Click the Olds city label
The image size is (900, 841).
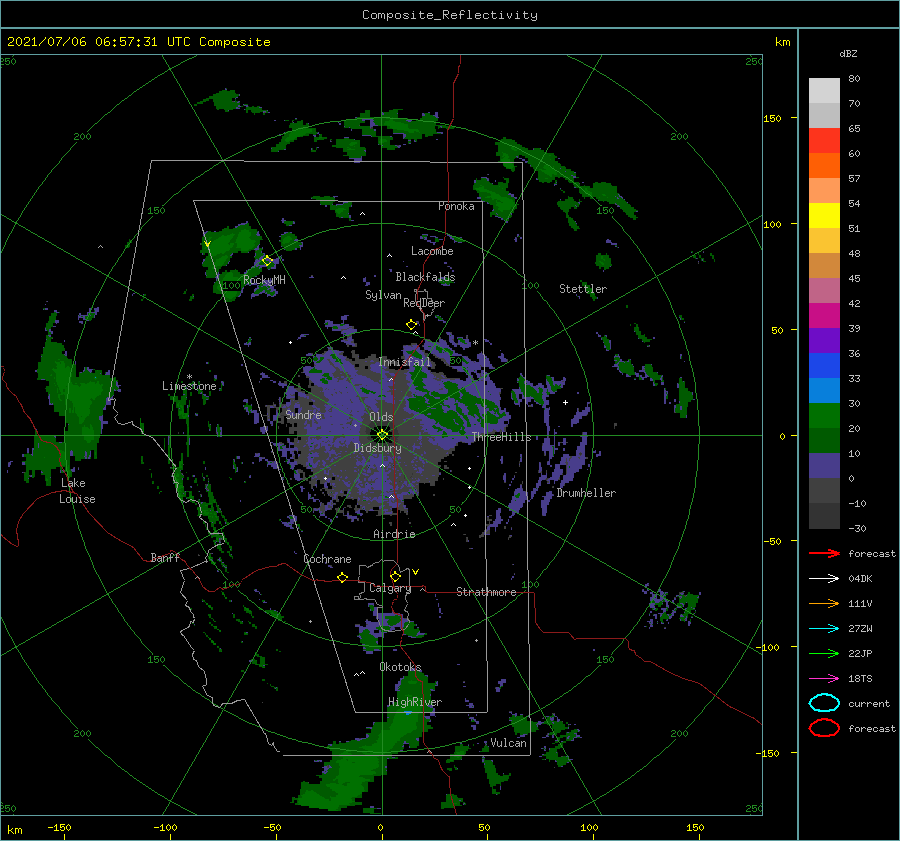[381, 417]
